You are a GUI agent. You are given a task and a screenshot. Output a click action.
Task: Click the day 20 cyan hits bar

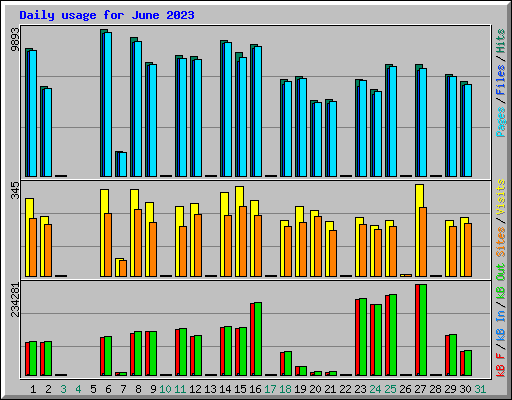(318, 139)
